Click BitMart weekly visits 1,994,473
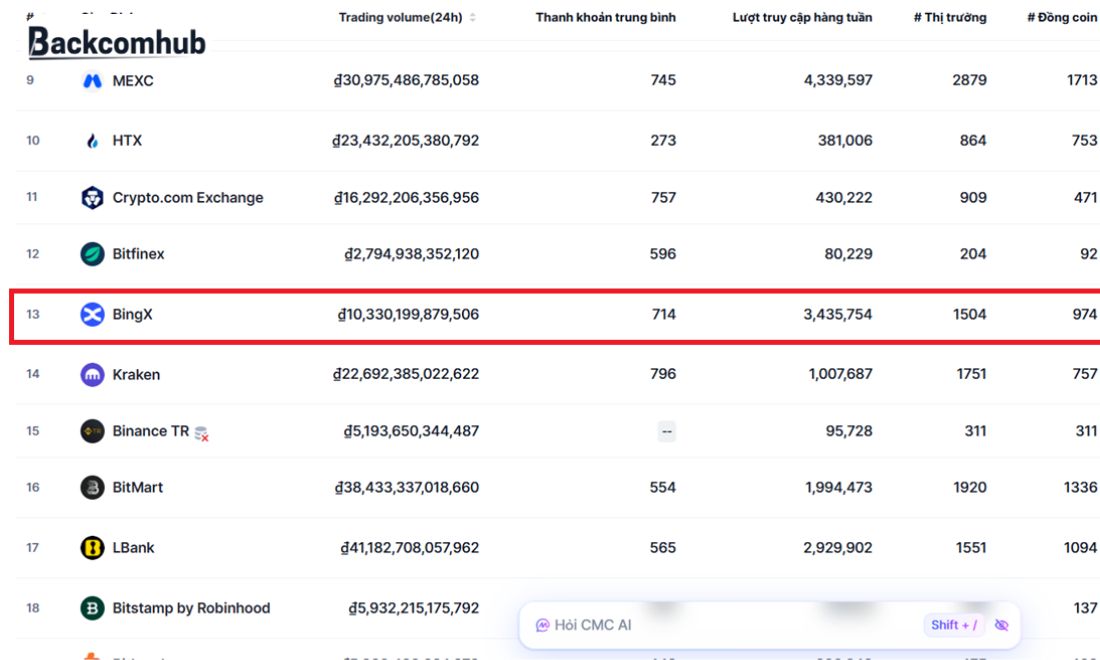This screenshot has width=1100, height=660. 839,487
